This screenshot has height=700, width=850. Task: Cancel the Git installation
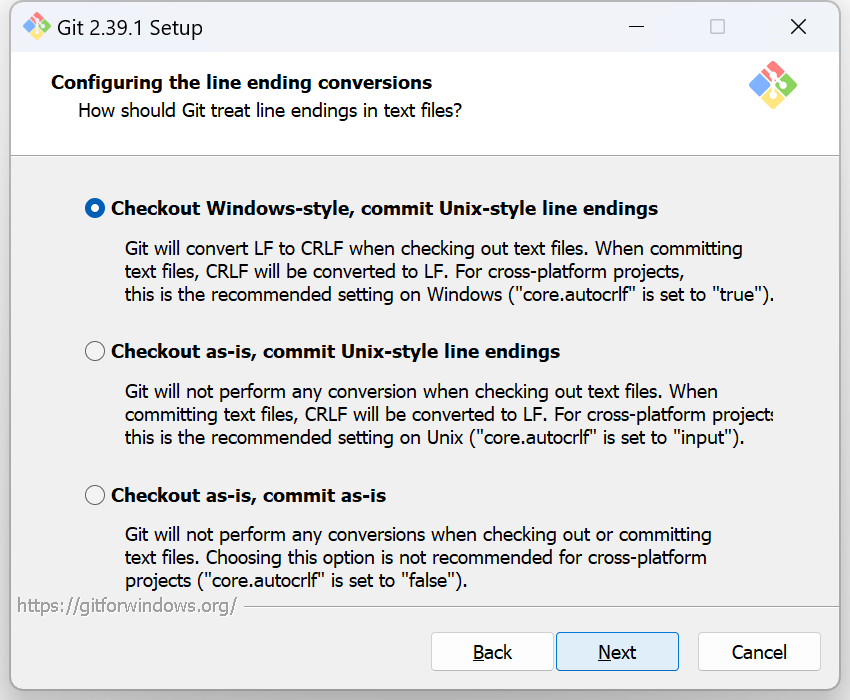pyautogui.click(x=759, y=652)
